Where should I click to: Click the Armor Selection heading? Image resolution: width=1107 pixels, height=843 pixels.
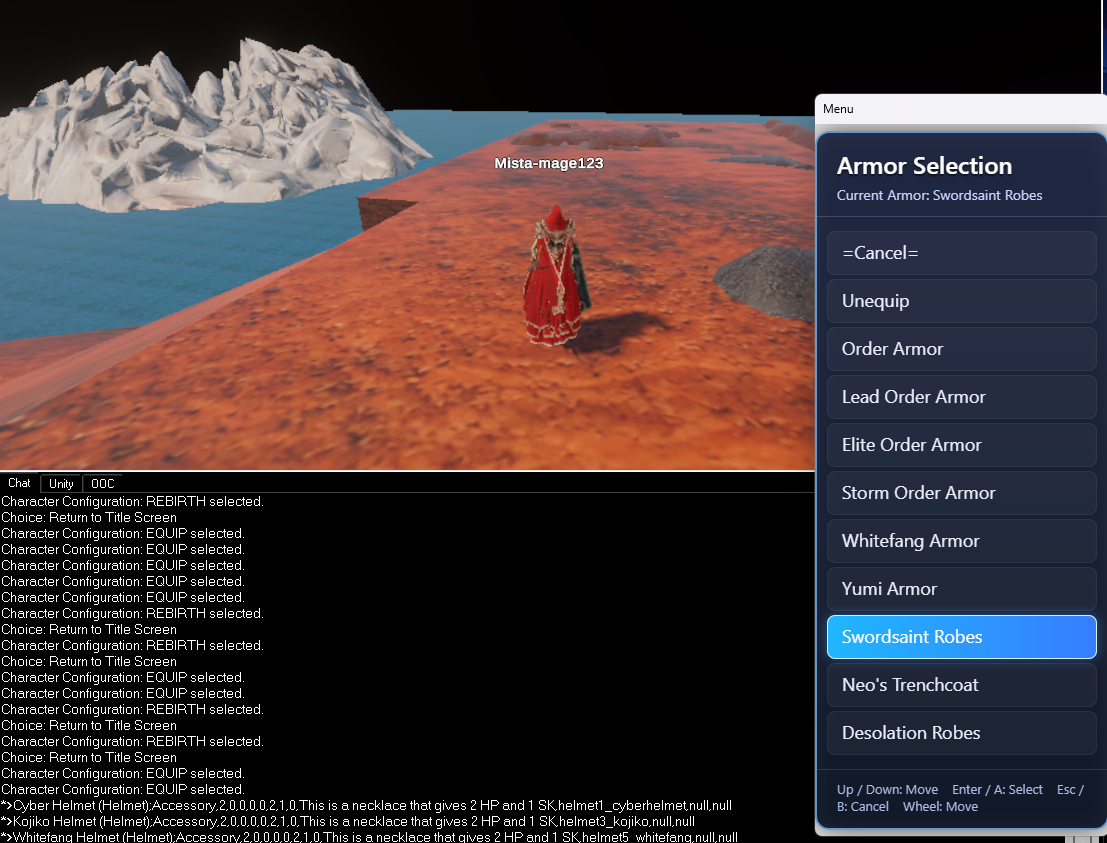[x=924, y=166]
